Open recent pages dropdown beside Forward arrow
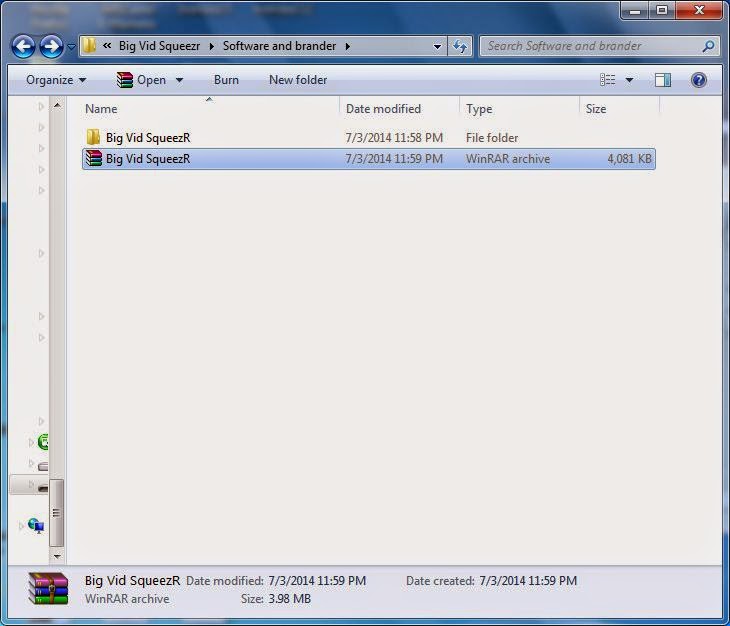Image resolution: width=730 pixels, height=626 pixels. (71, 47)
